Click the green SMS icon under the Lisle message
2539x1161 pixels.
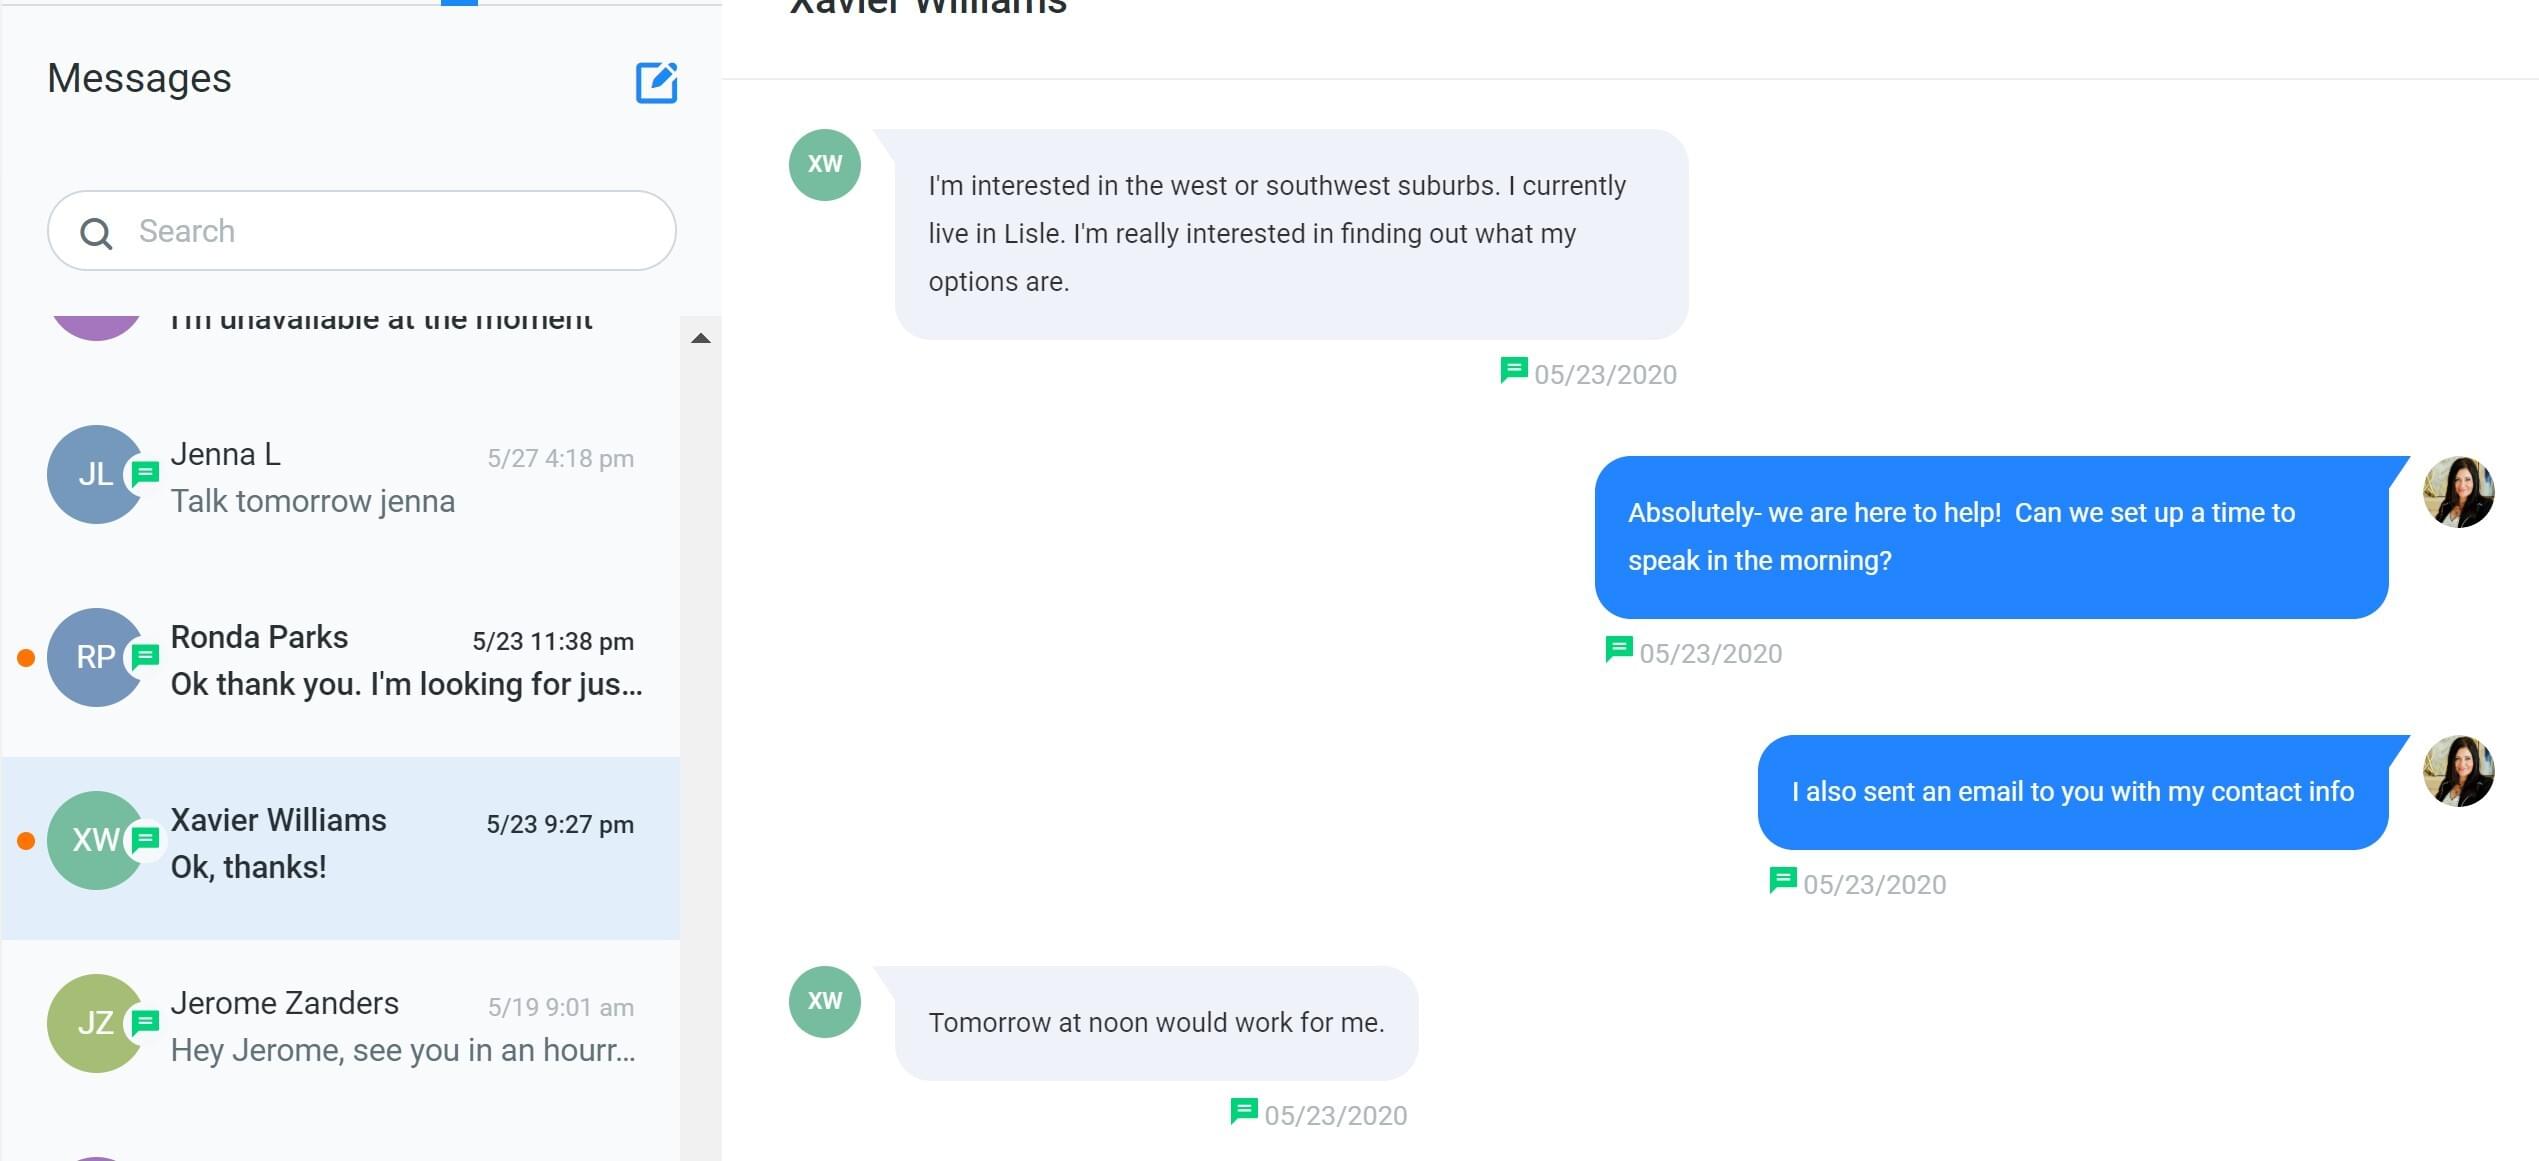[x=1514, y=370]
